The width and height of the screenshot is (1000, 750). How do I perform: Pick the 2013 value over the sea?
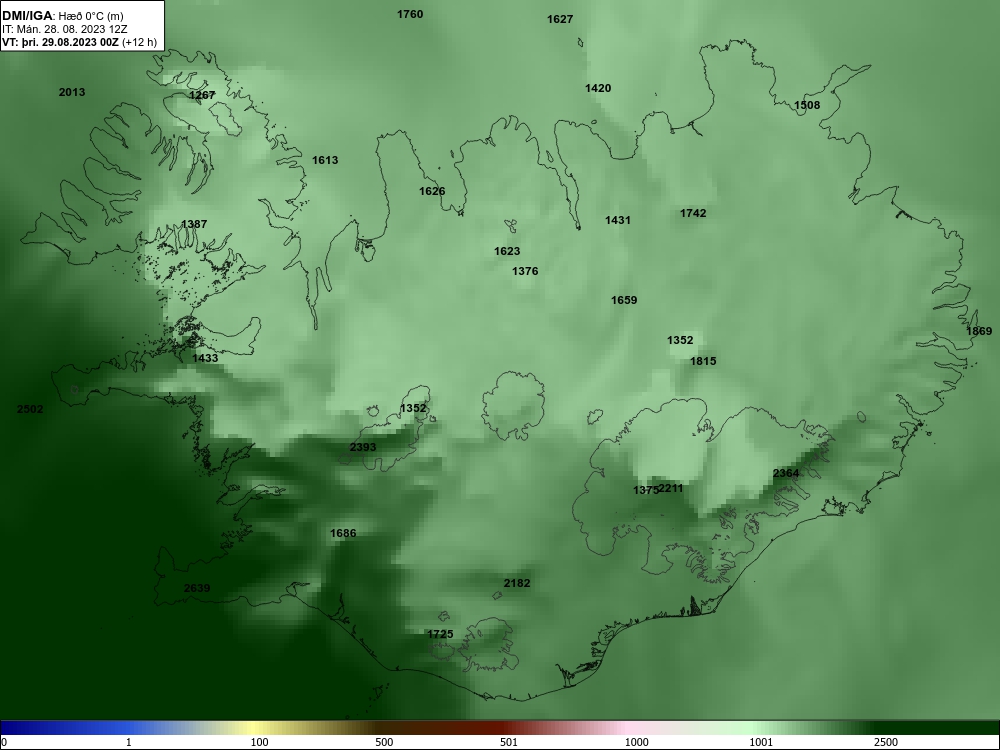click(x=72, y=92)
